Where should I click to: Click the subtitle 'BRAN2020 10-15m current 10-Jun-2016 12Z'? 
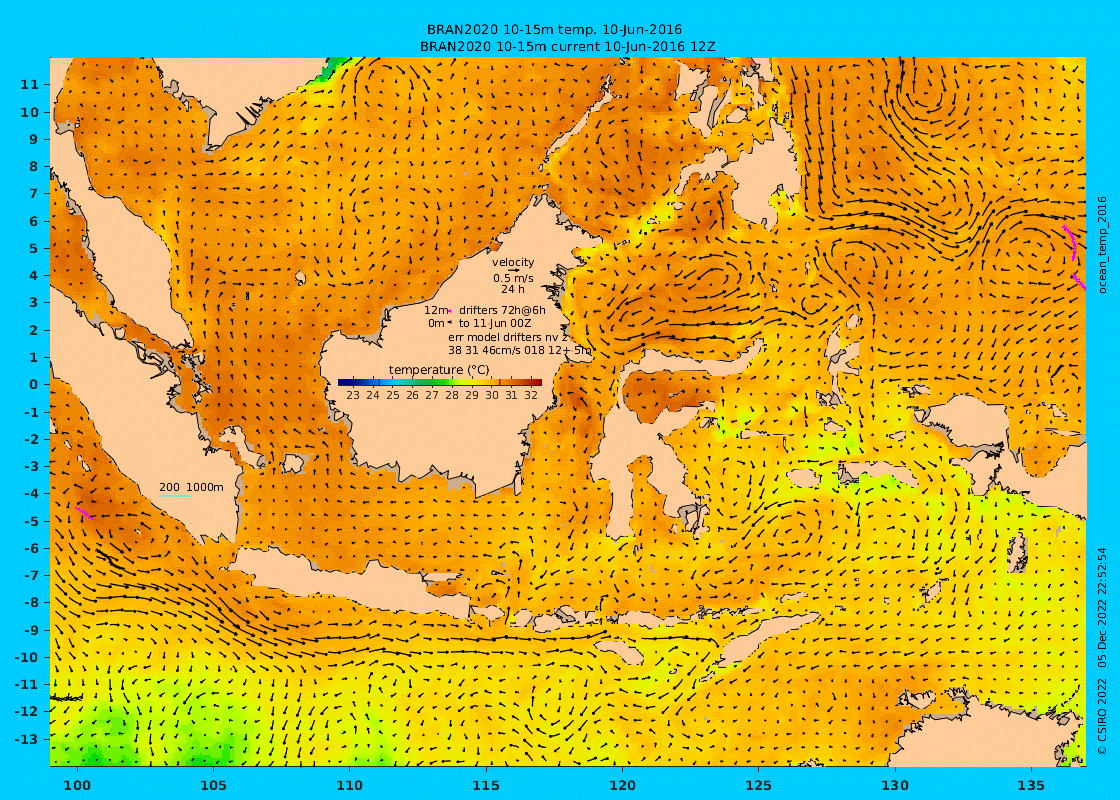(568, 47)
